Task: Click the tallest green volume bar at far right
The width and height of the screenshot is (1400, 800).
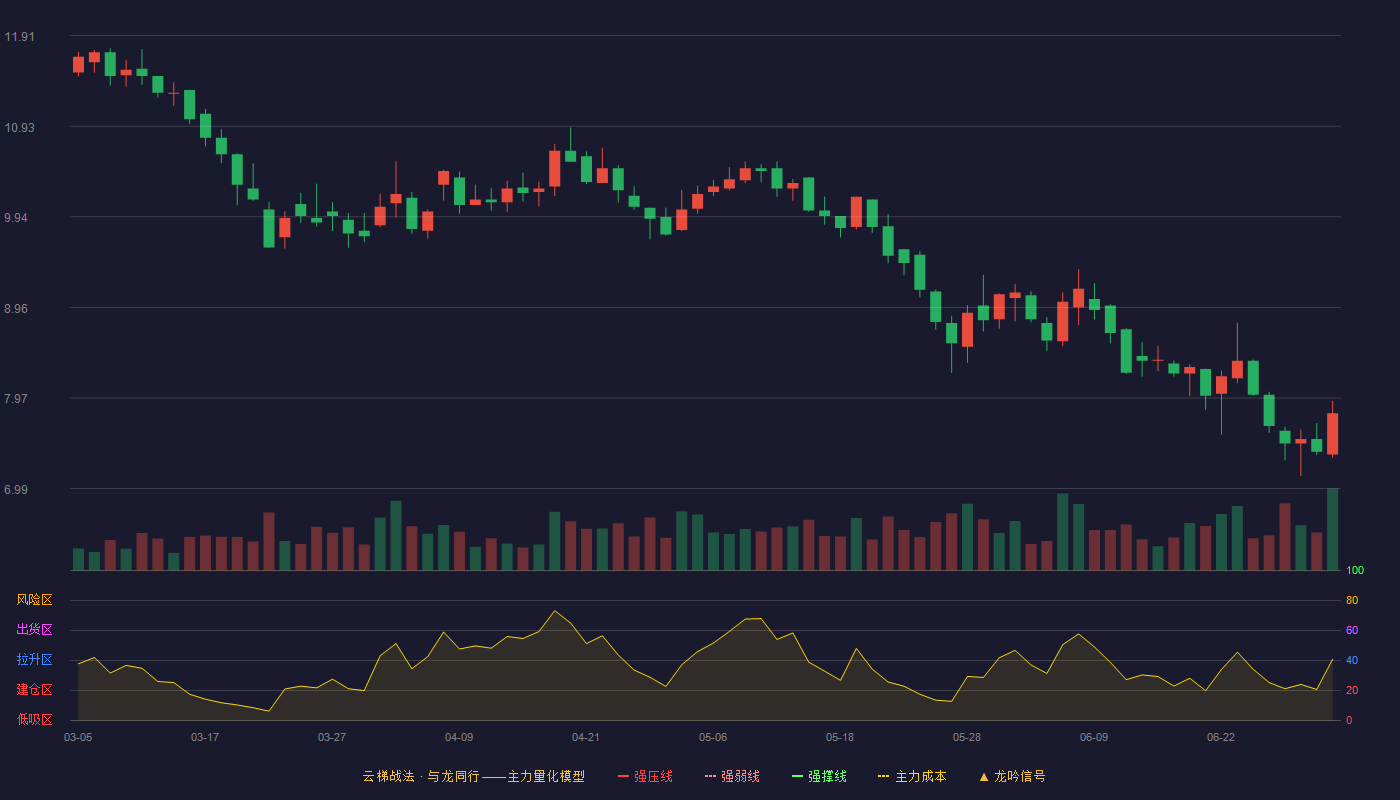Action: point(1332,529)
